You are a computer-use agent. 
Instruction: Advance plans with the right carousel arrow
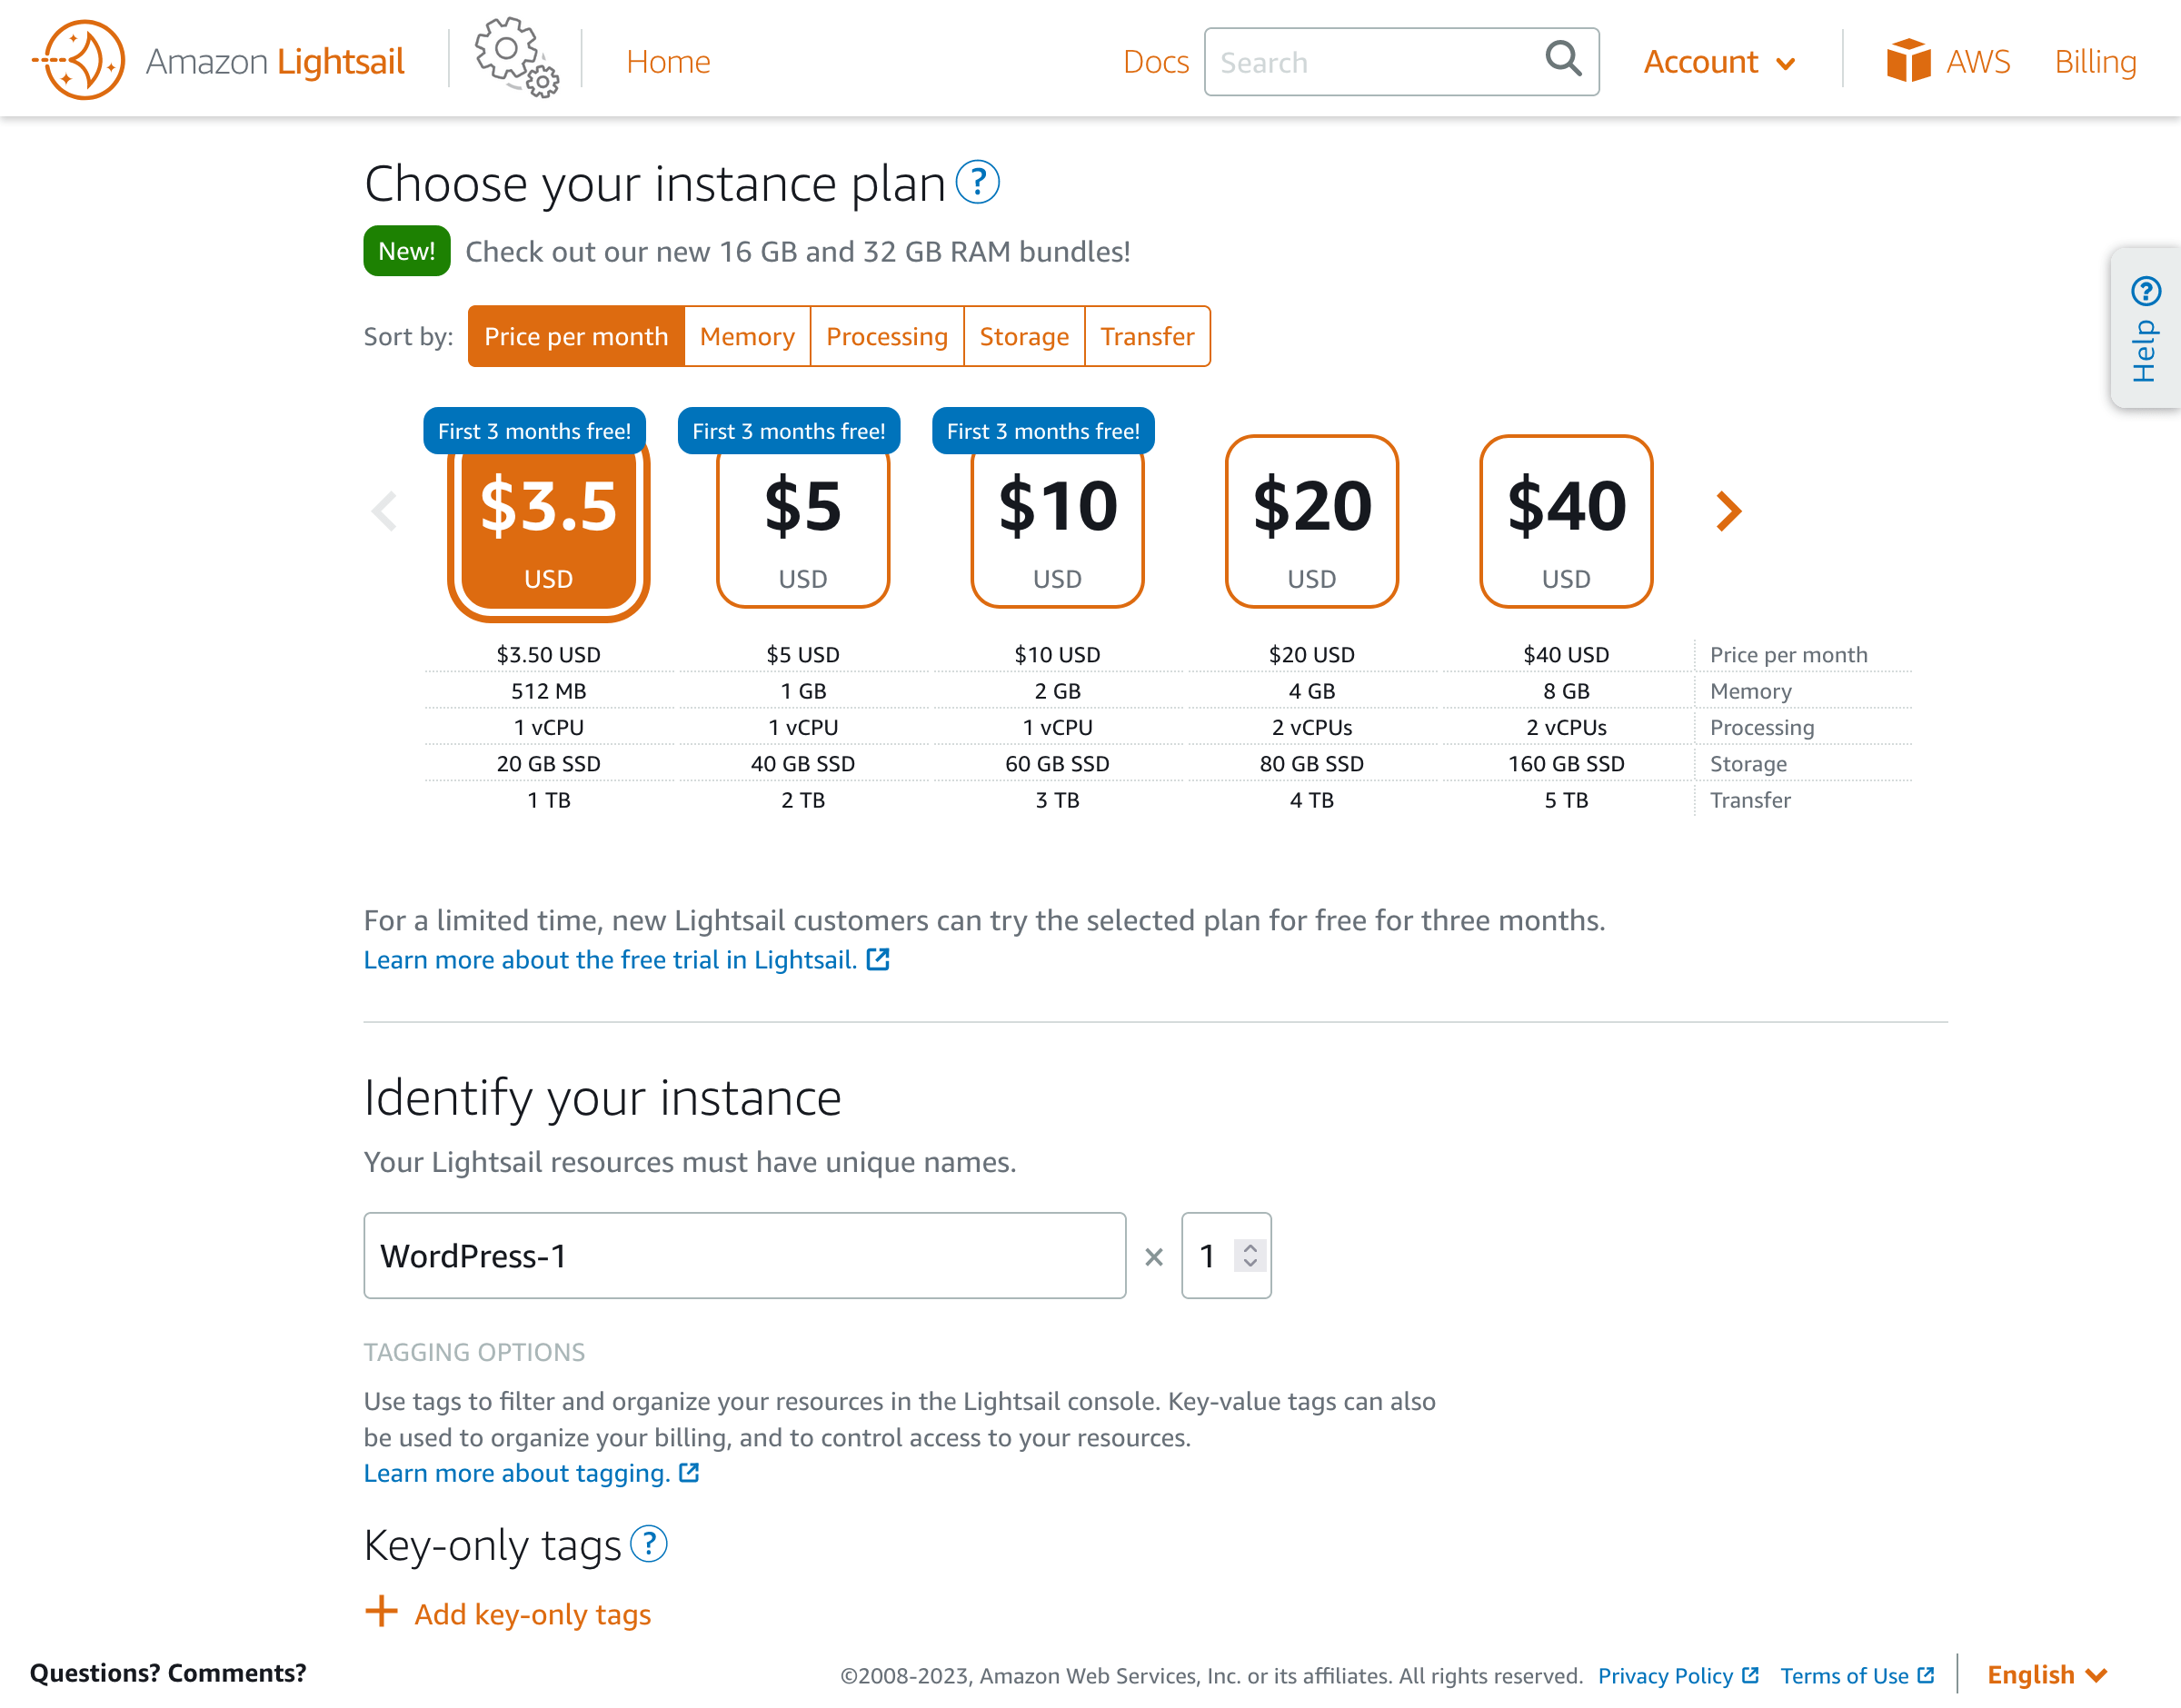(1727, 511)
